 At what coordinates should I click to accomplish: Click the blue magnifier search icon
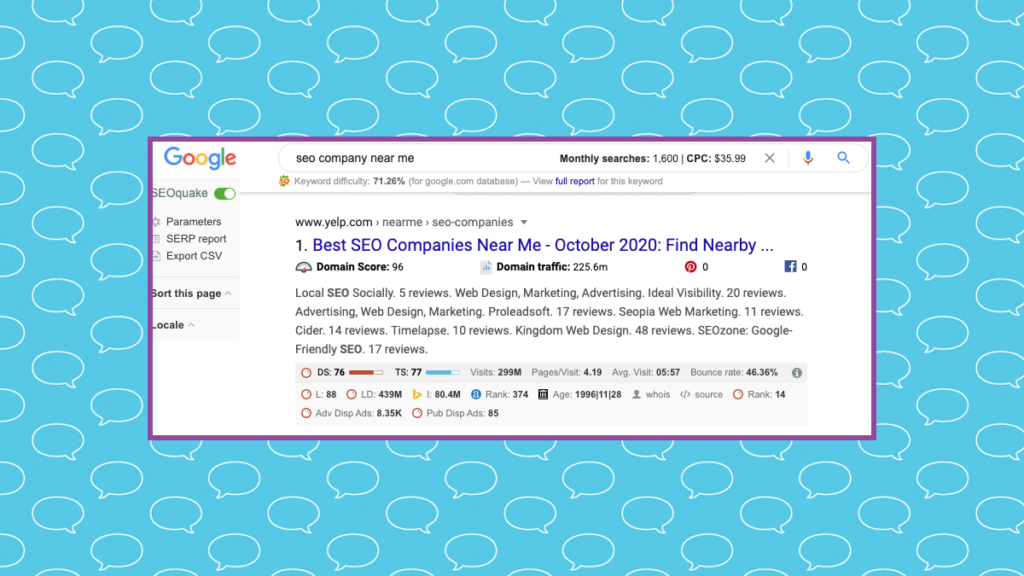point(843,158)
